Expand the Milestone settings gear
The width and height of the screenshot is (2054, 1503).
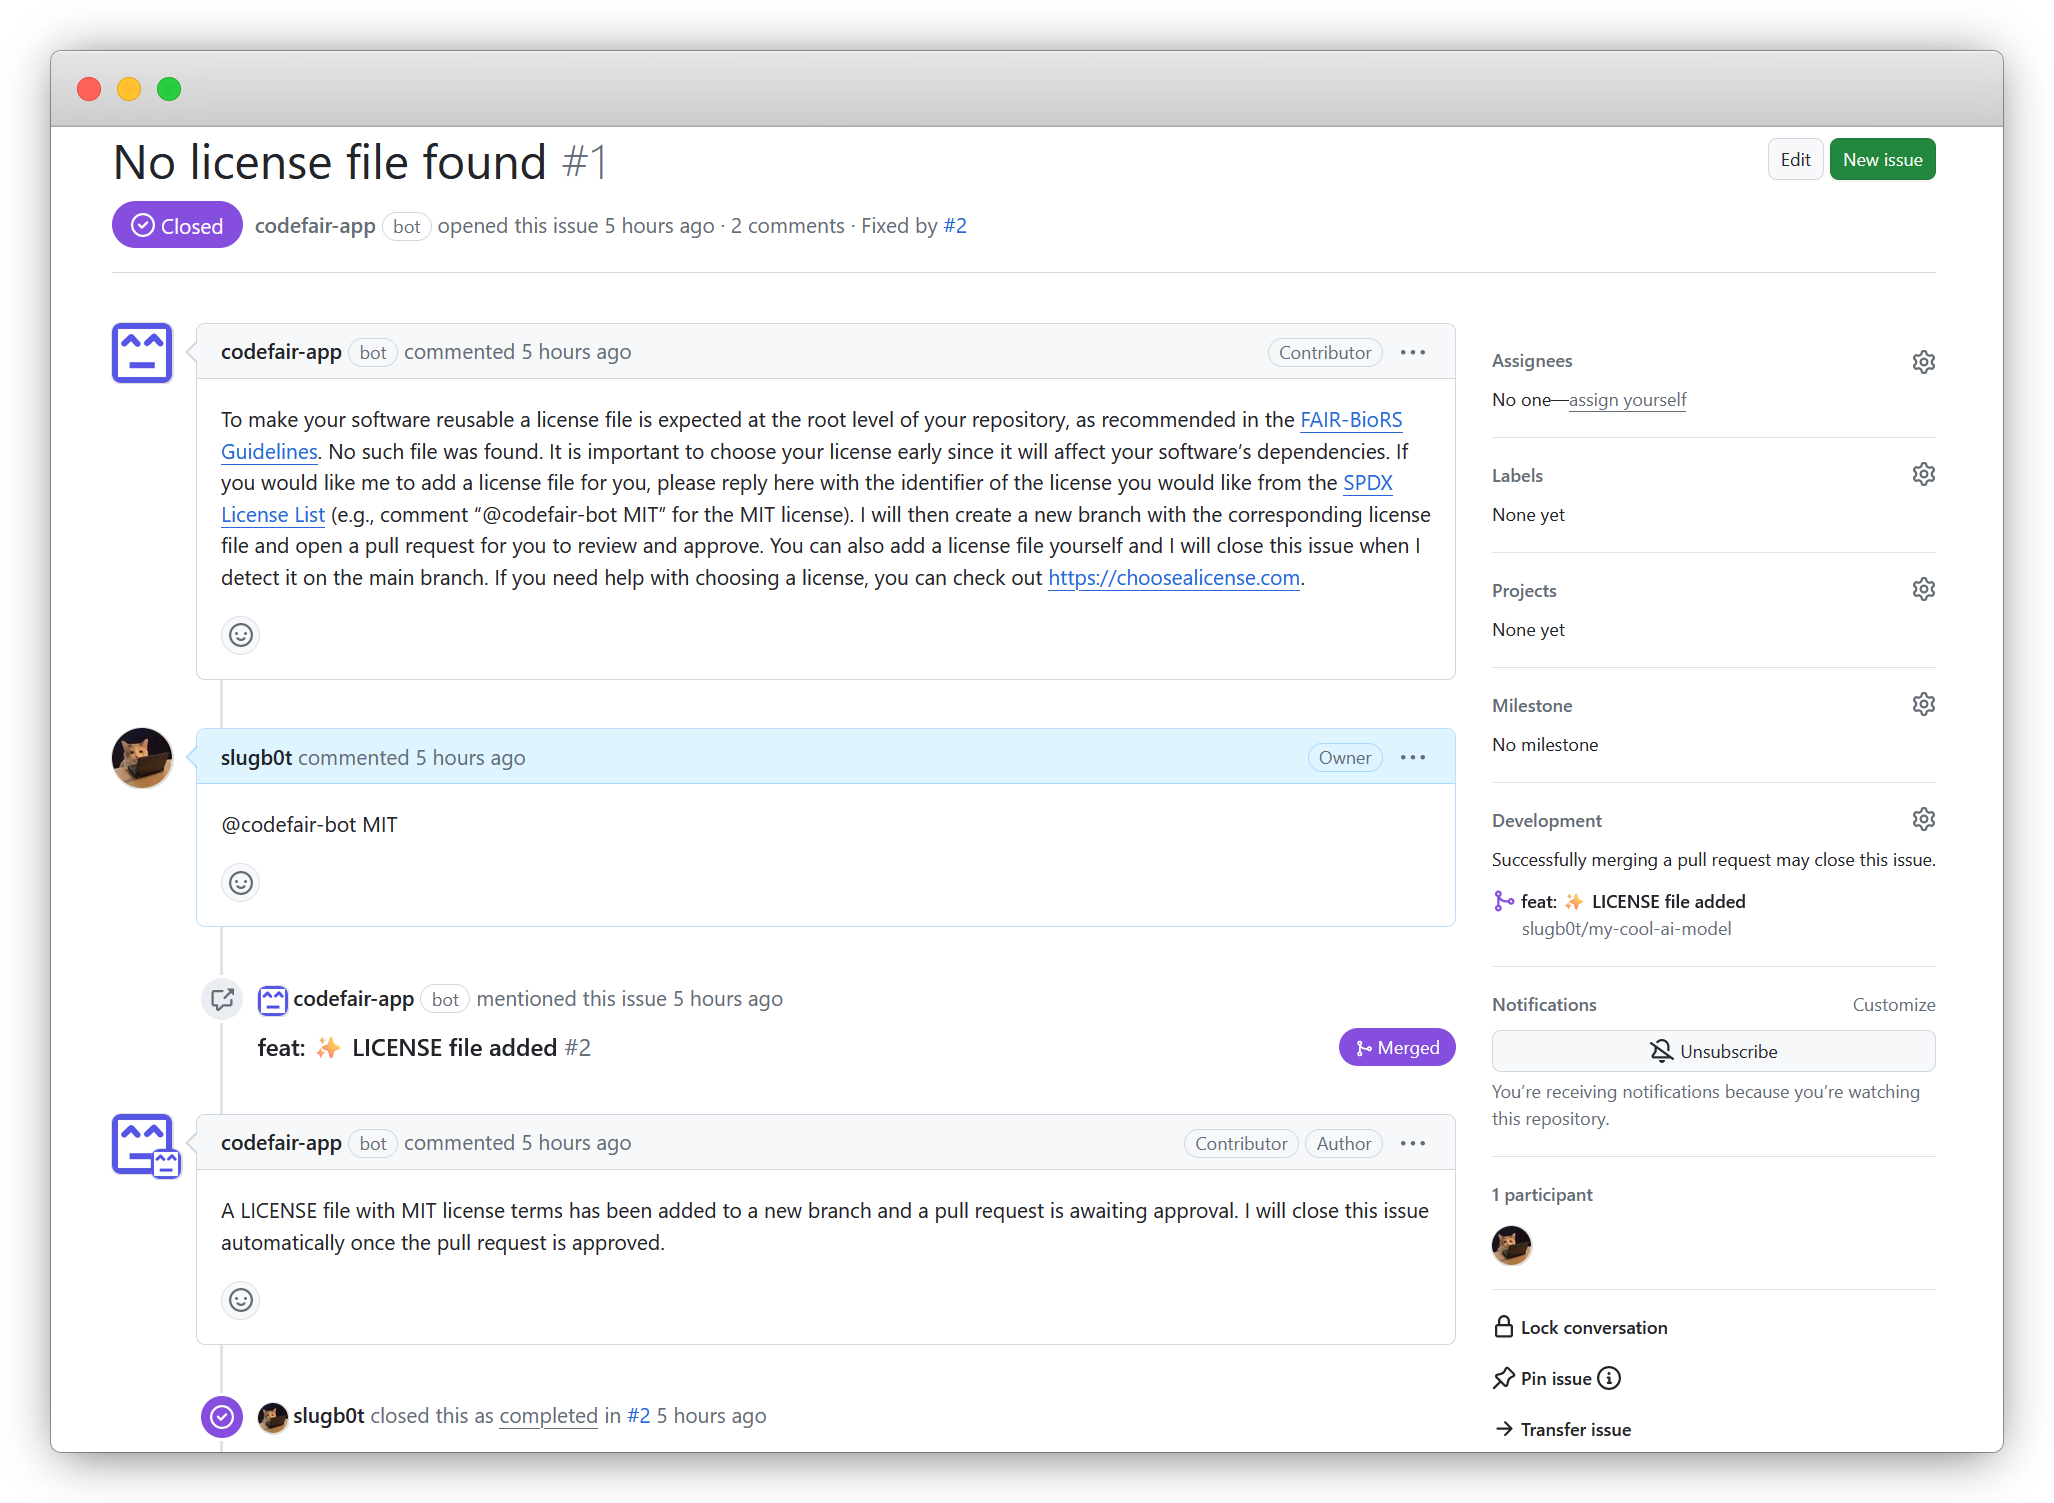[x=1925, y=705]
